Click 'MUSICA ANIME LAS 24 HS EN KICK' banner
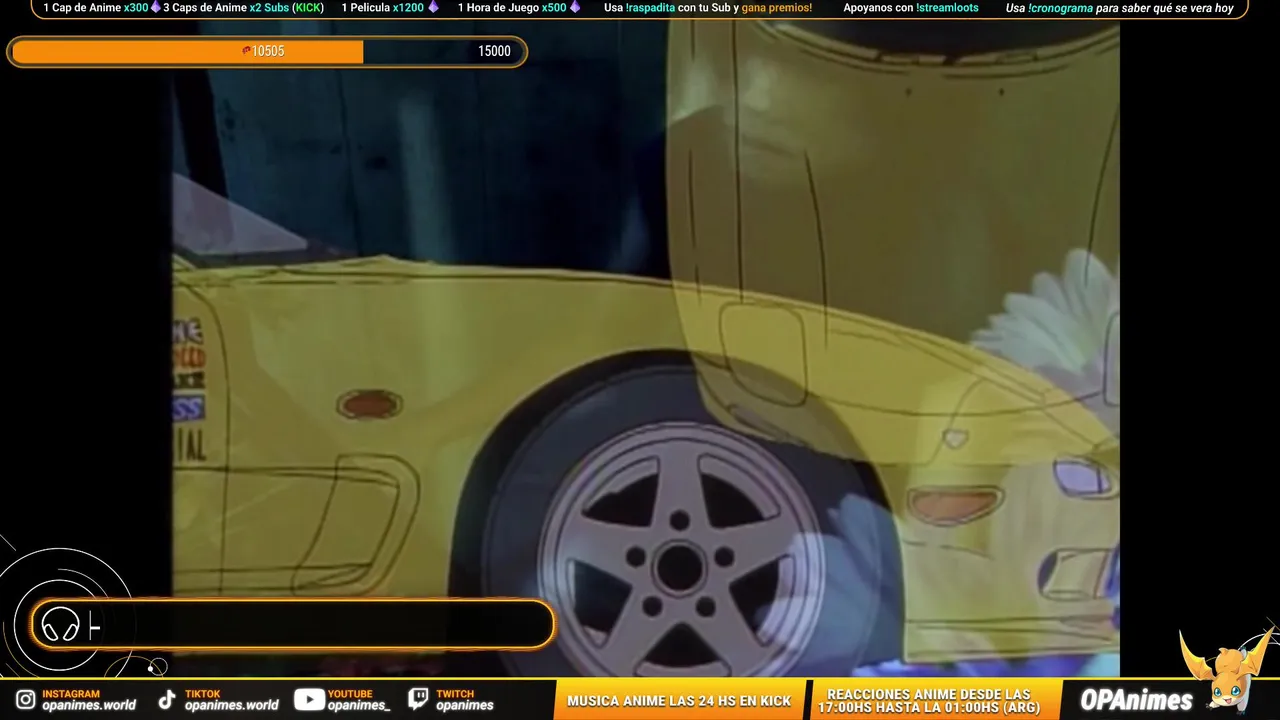Screen dimensions: 1280x720 click(x=679, y=701)
